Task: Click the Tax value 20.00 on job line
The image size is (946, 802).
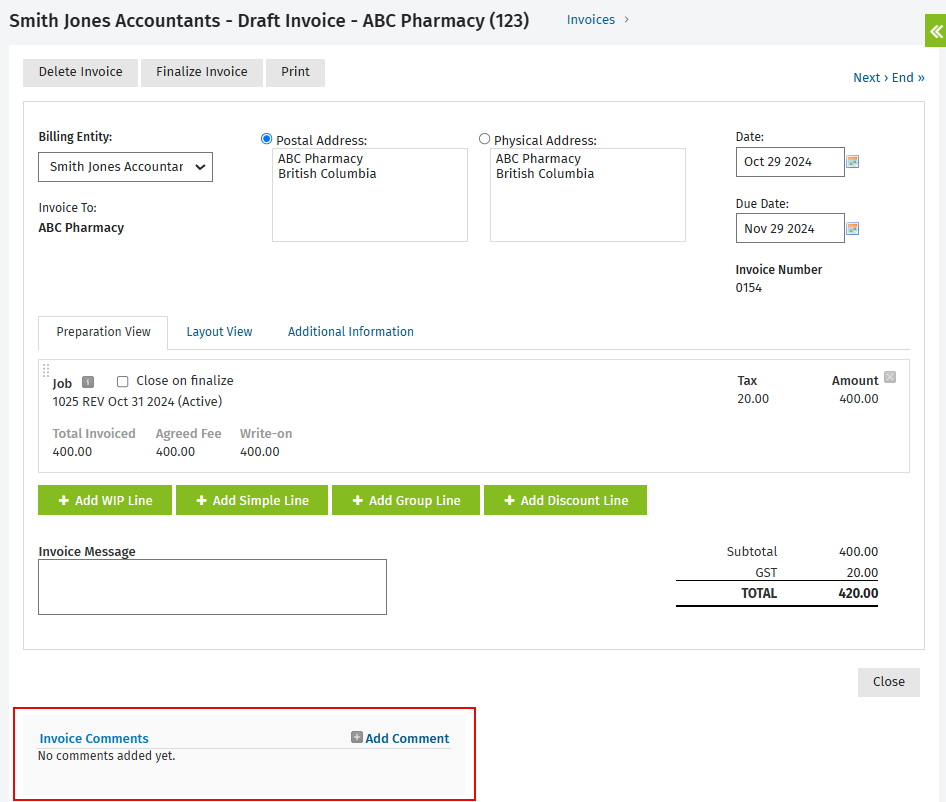Action: pos(753,399)
